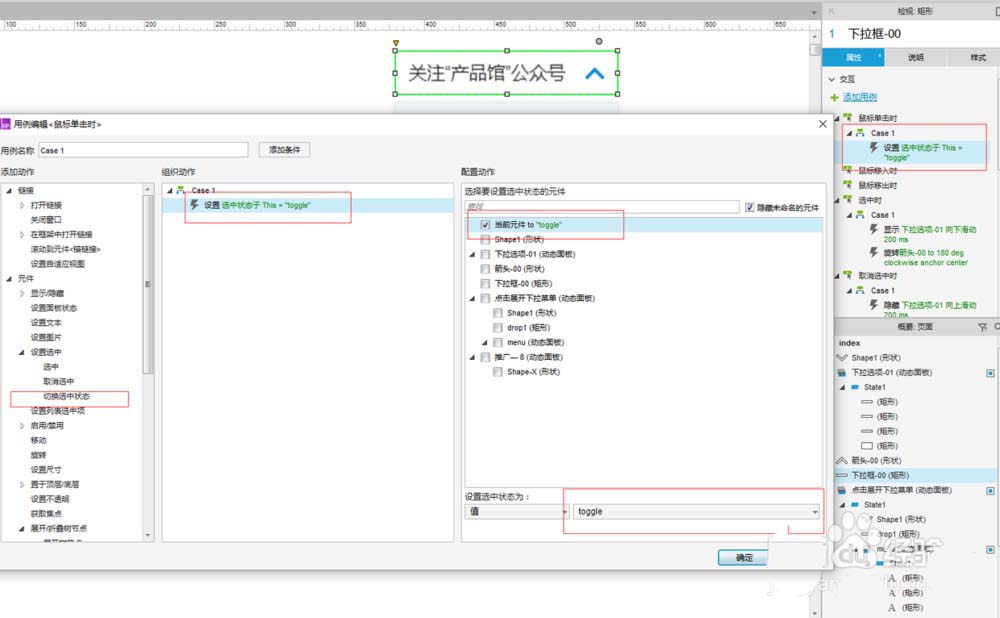Screen dimensions: 1000x618
Task: Click the Case 1 tree icon in dialog
Action: (181, 190)
